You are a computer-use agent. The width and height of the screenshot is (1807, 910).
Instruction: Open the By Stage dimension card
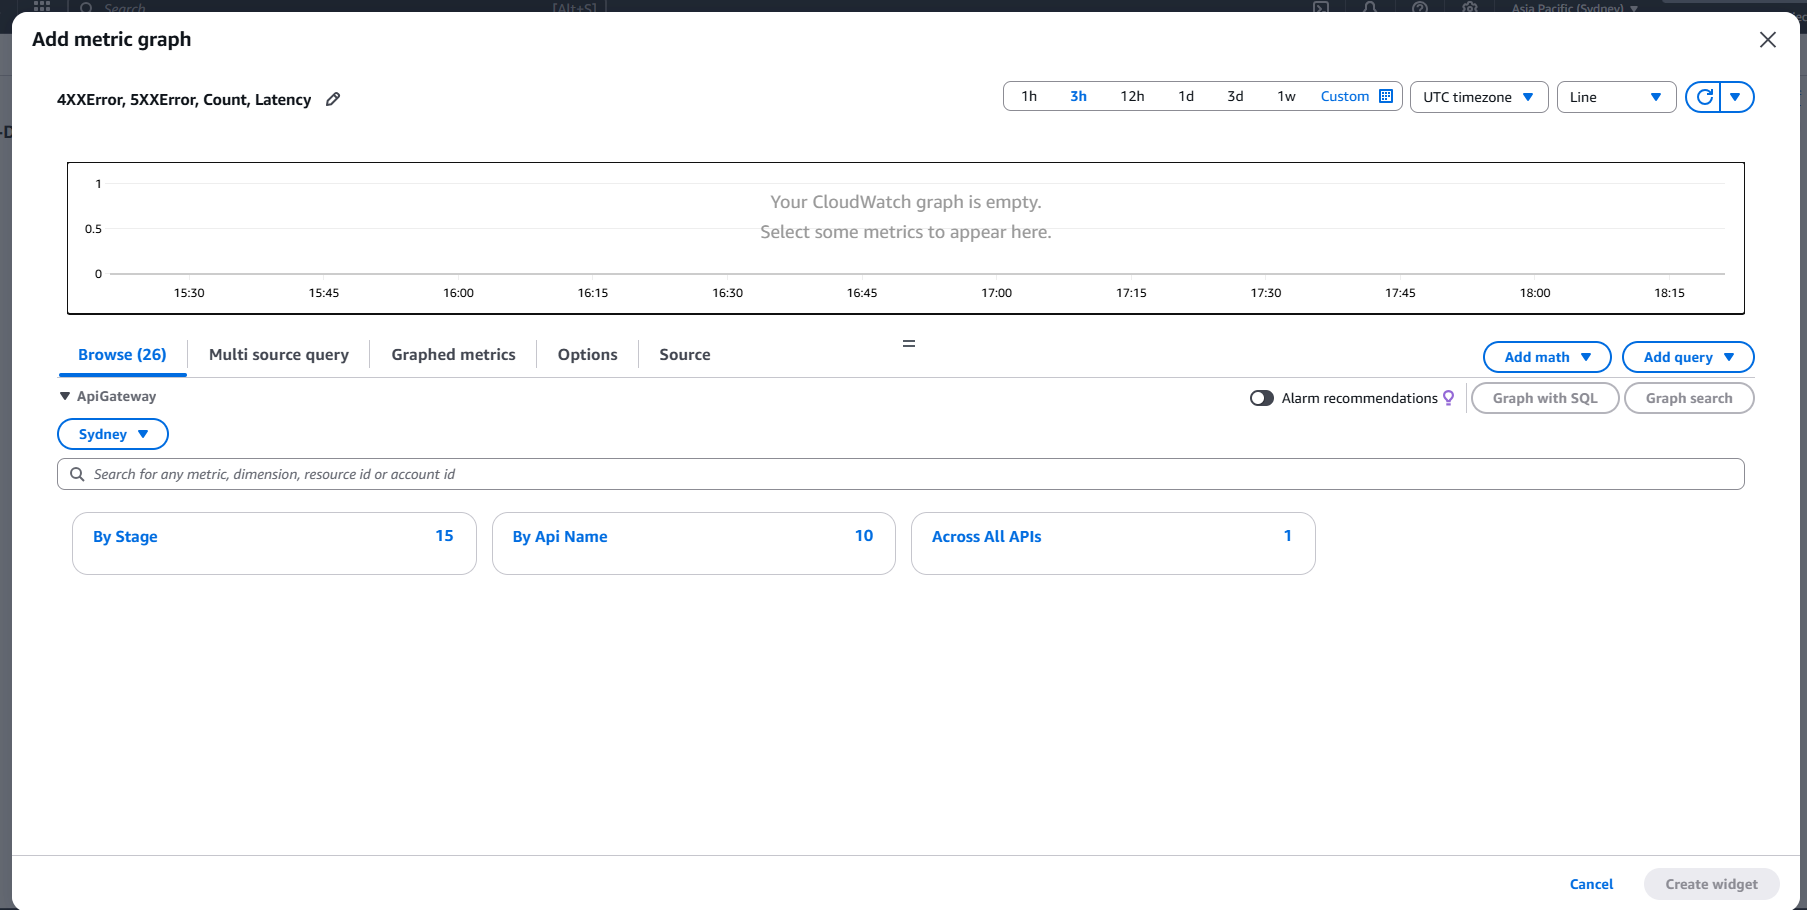click(x=274, y=544)
